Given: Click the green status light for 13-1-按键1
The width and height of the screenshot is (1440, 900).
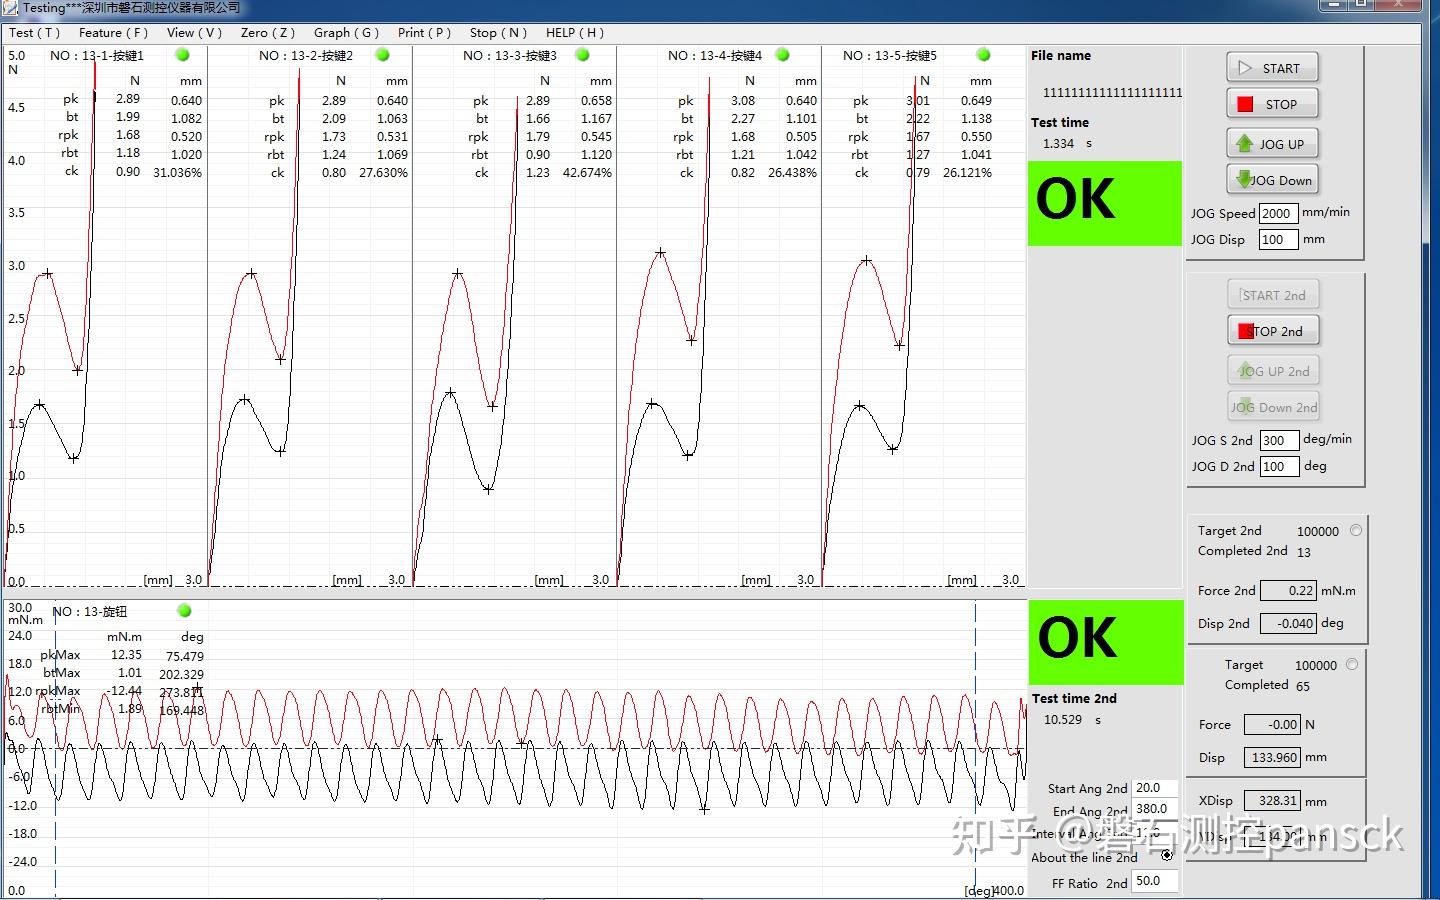Looking at the screenshot, I should [182, 55].
